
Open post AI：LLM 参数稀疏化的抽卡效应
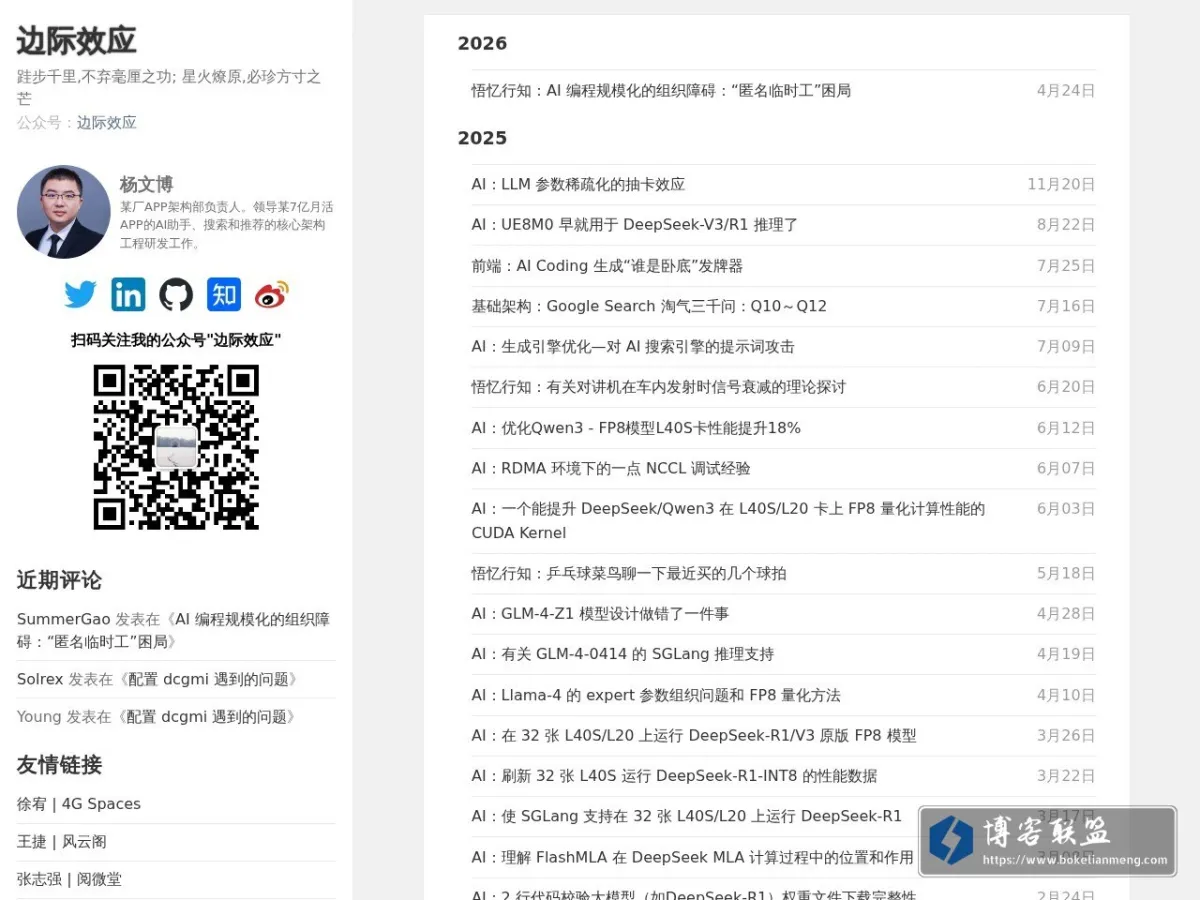click(x=578, y=184)
